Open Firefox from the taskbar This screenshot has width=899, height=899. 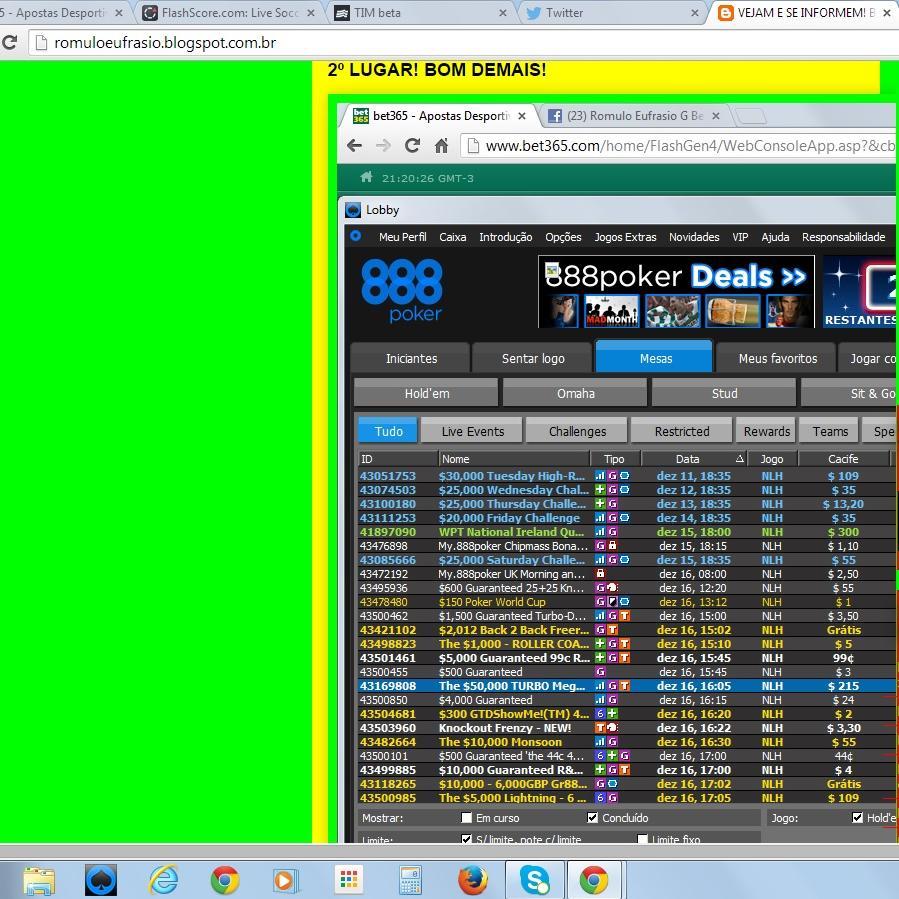(472, 880)
